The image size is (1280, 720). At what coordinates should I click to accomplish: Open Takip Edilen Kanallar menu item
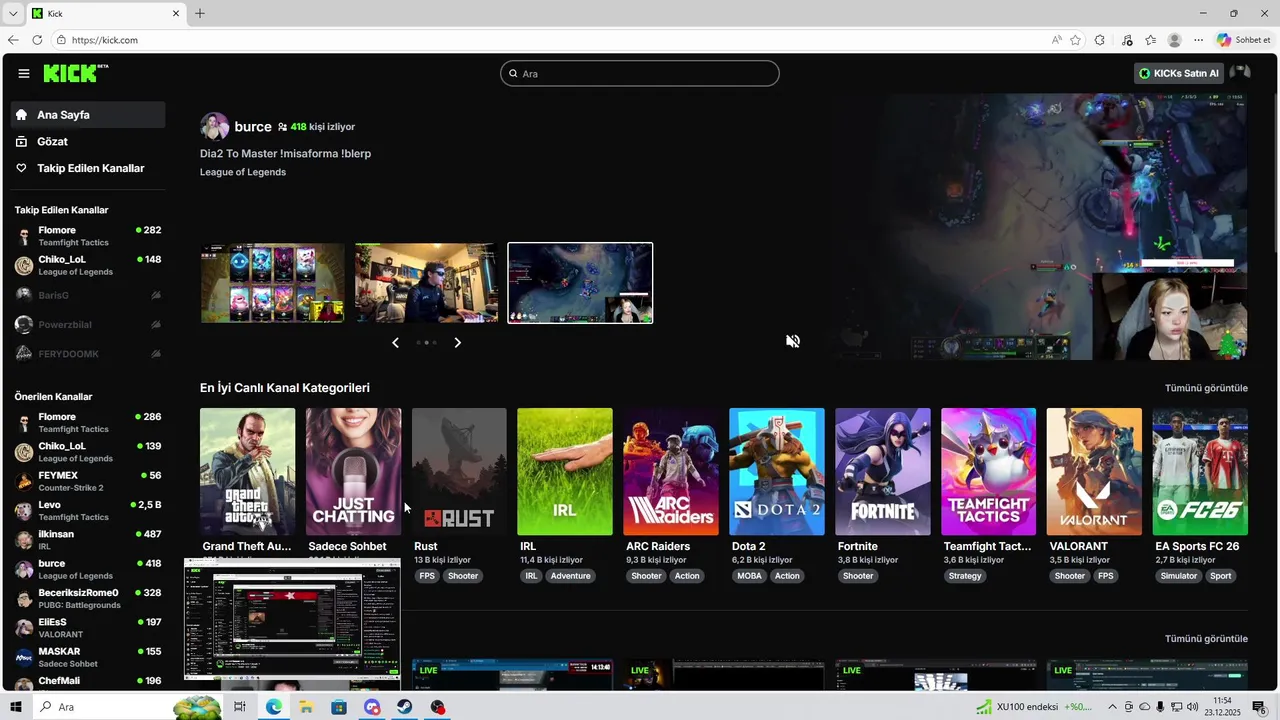88,168
